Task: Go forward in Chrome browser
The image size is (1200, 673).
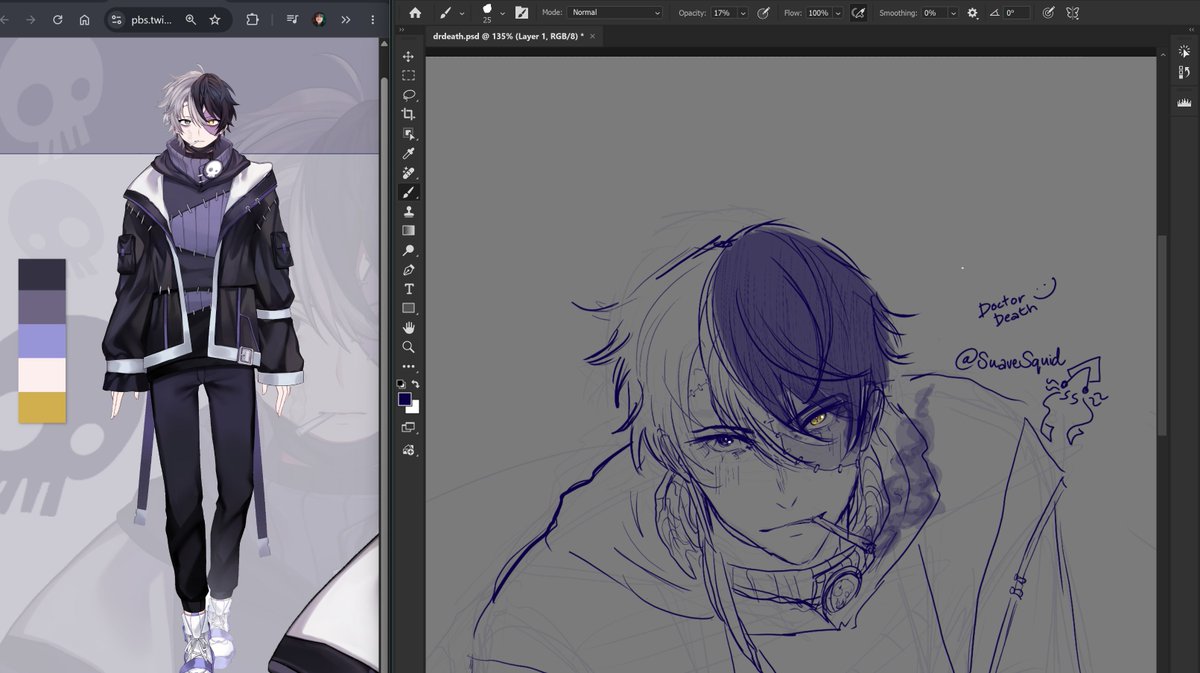Action: coord(31,19)
